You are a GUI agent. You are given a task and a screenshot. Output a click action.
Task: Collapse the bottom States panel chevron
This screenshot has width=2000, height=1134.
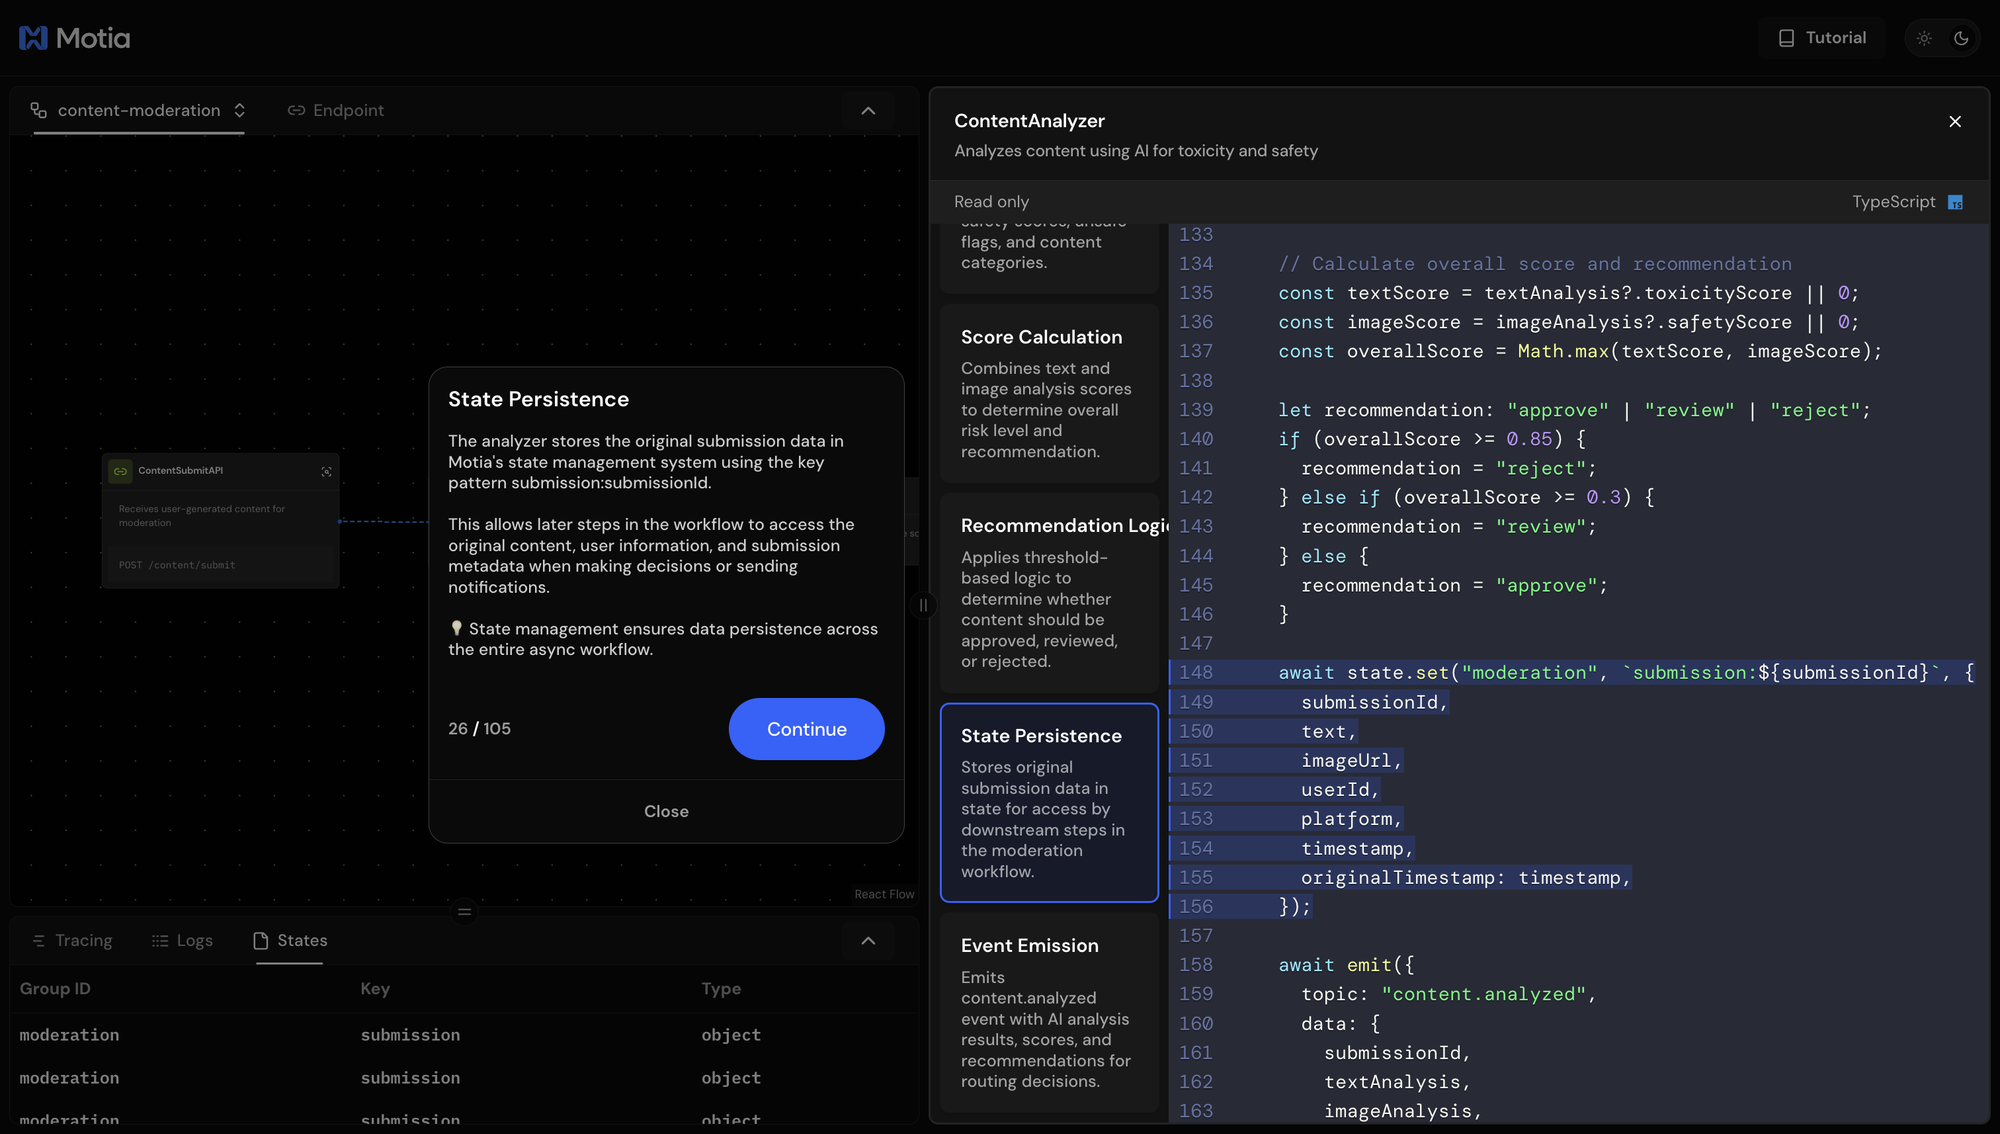click(x=868, y=941)
